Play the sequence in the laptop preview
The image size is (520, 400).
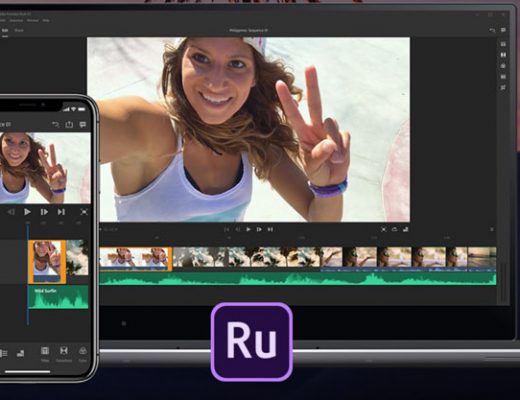coord(248,229)
